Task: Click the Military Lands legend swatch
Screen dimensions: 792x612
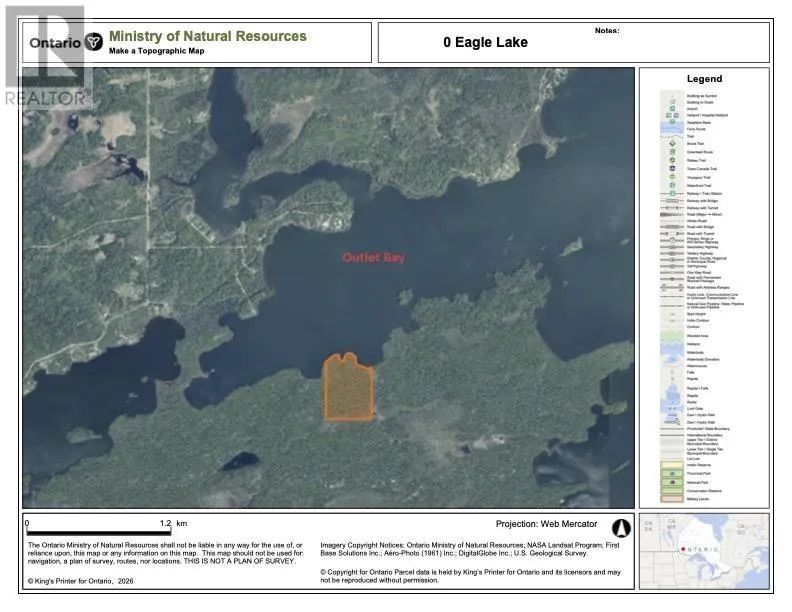Action: point(672,499)
